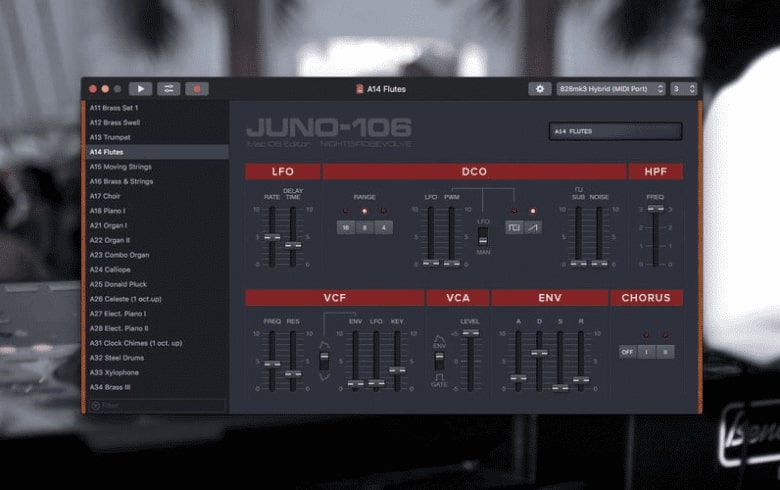
Task: Set DCO range to 16
Action: point(346,227)
